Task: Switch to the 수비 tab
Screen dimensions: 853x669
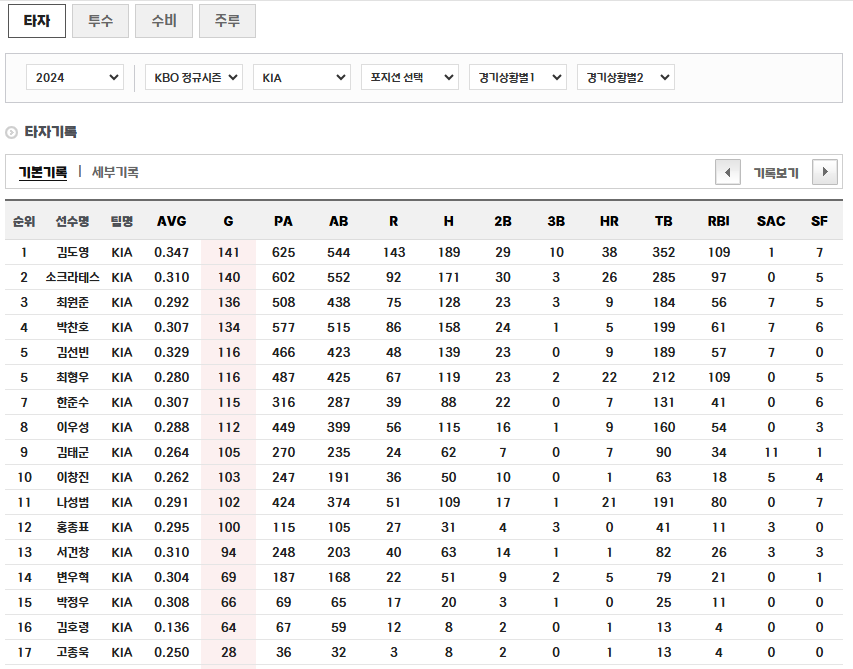Action: coord(164,21)
